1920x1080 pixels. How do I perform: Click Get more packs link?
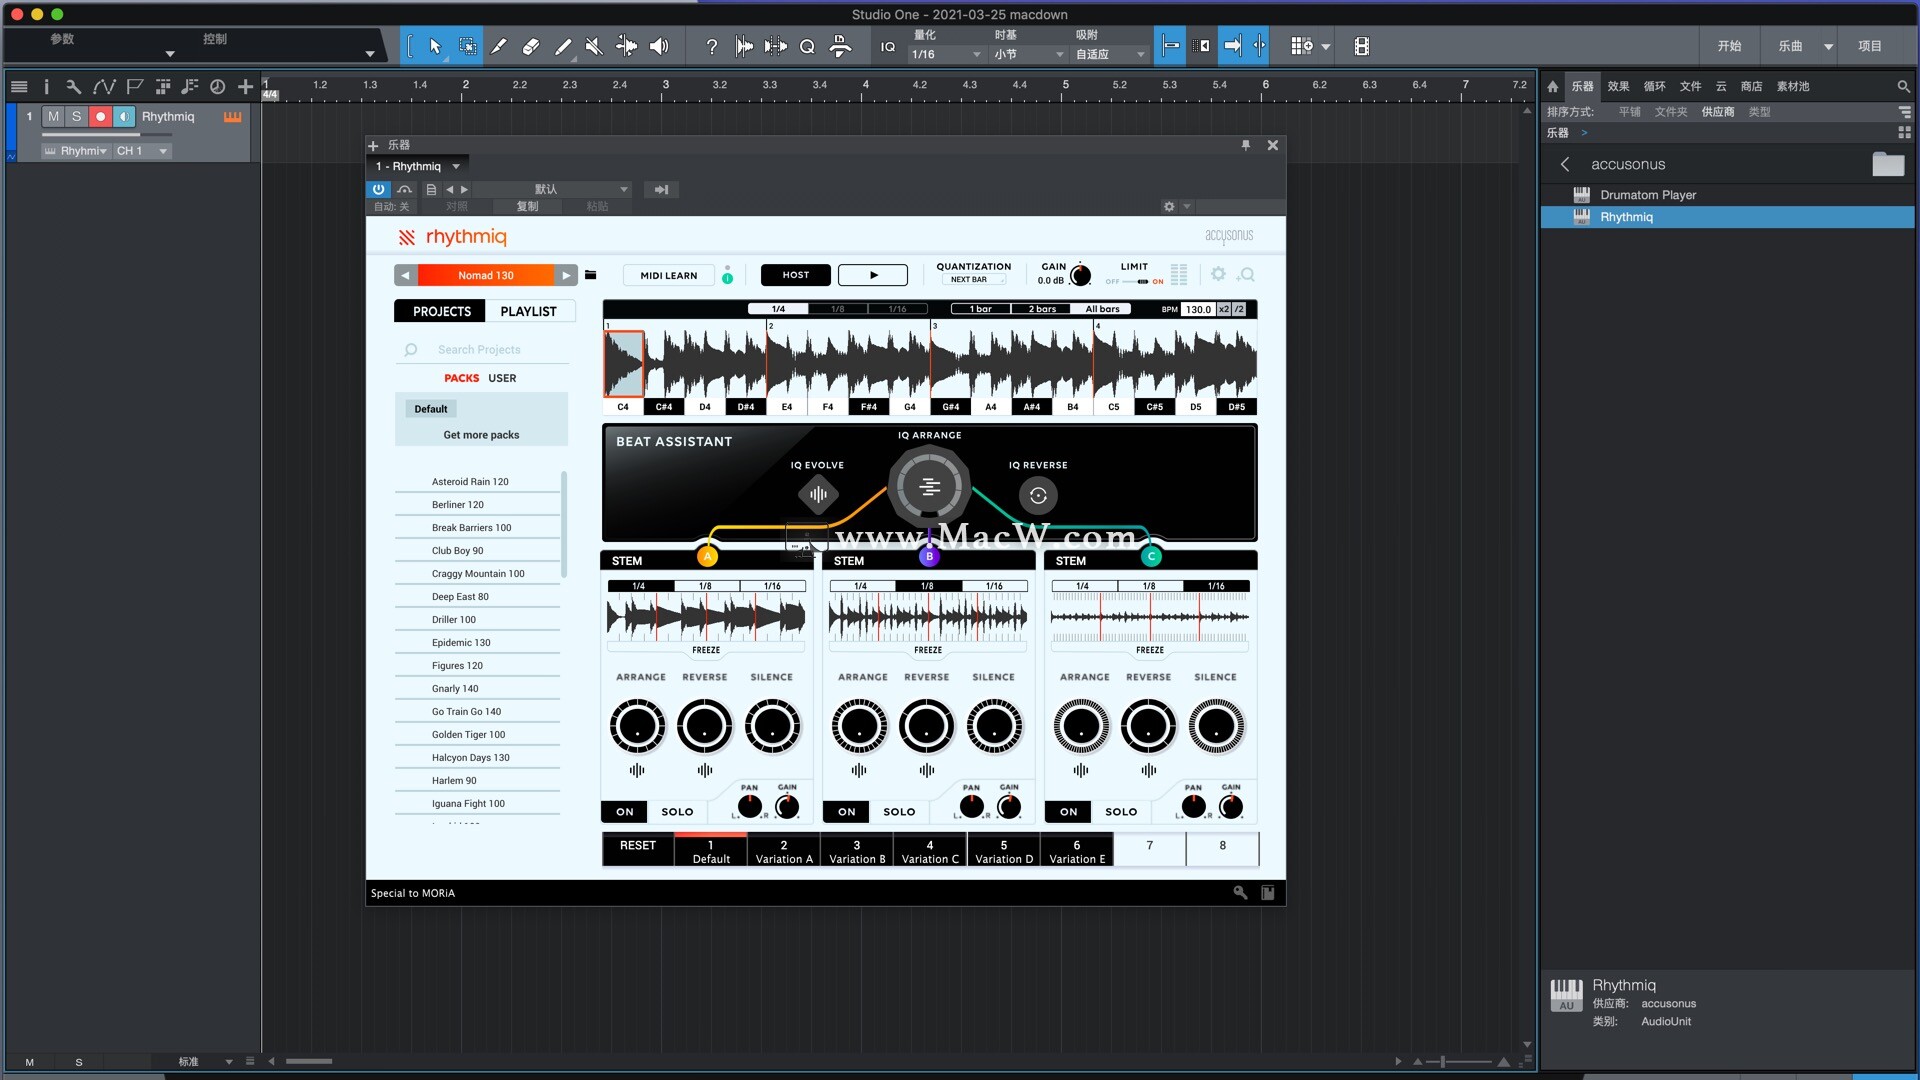click(x=481, y=435)
